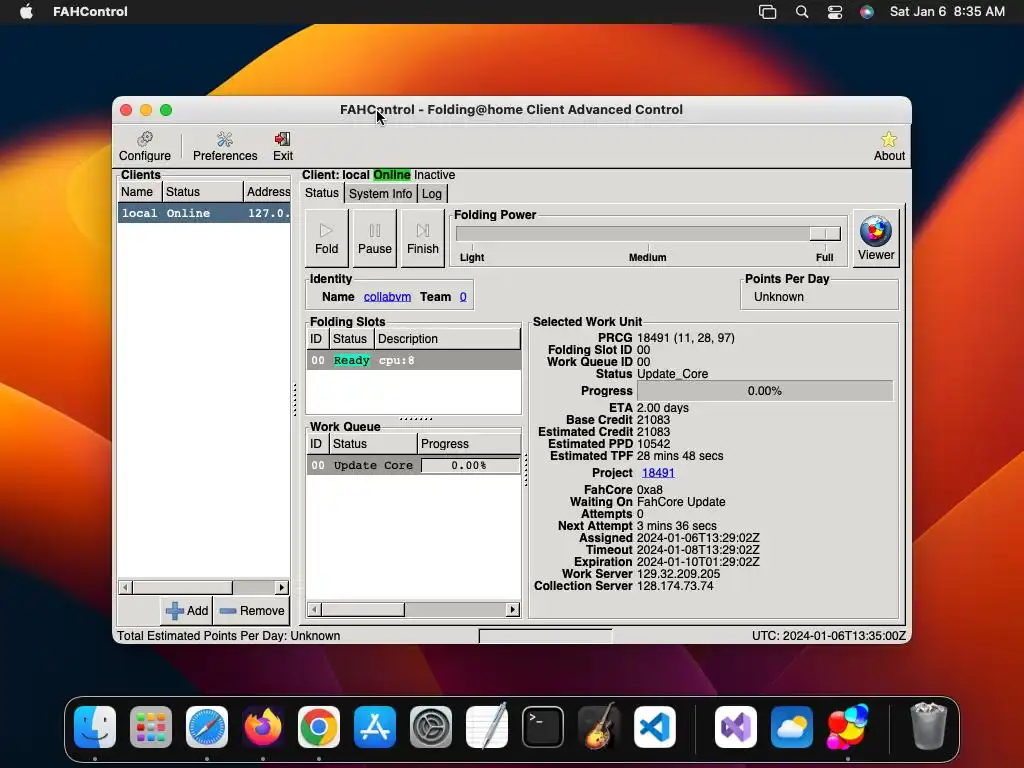Click the Stage Manager menu bar icon
Screen dimensions: 1024x768
767,12
